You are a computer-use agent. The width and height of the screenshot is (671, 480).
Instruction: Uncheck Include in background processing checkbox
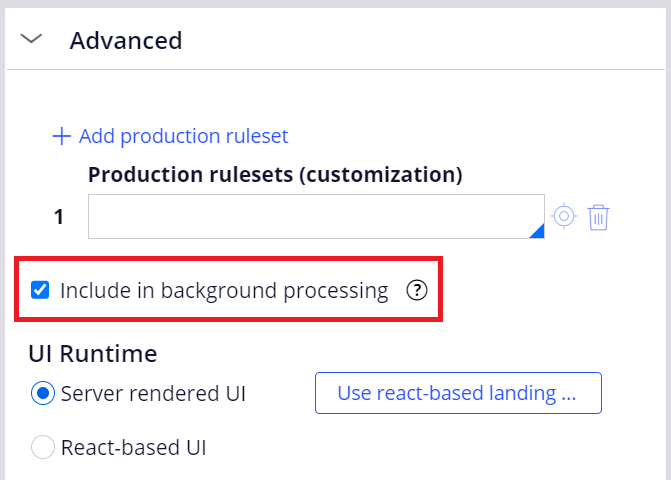[x=40, y=290]
